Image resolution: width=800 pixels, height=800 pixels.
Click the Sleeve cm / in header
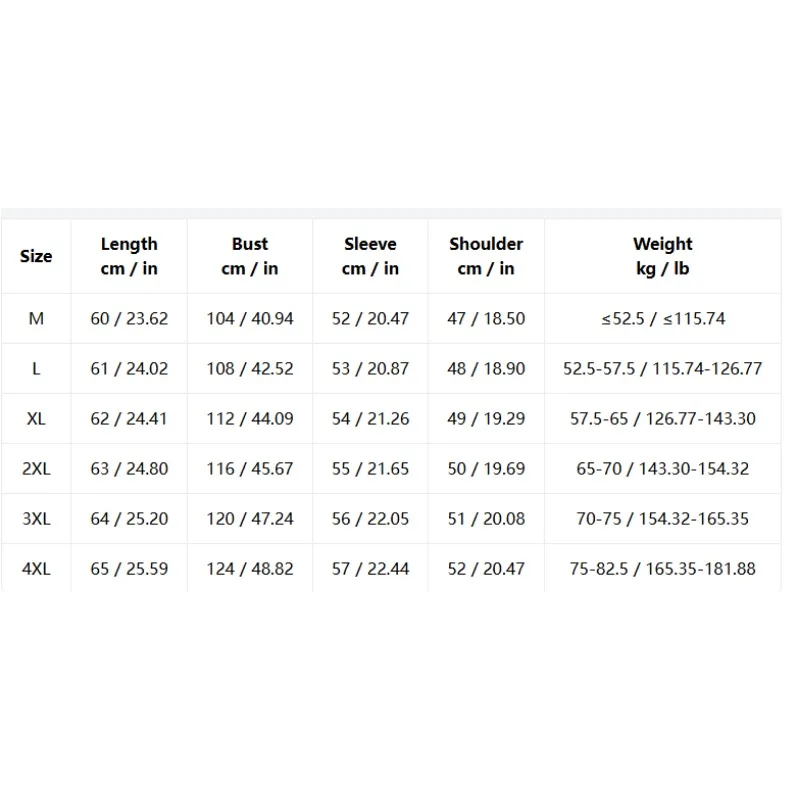tap(370, 256)
